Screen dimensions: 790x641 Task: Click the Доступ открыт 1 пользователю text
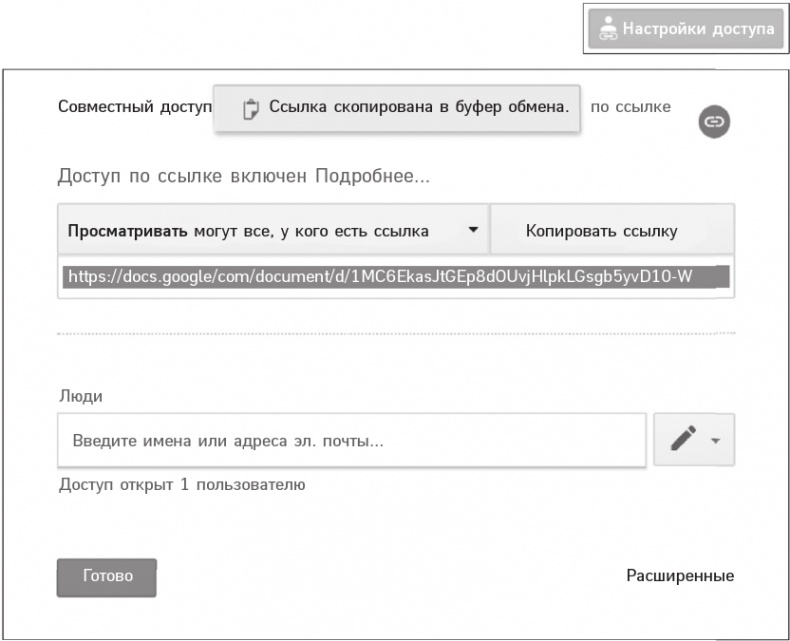(181, 485)
